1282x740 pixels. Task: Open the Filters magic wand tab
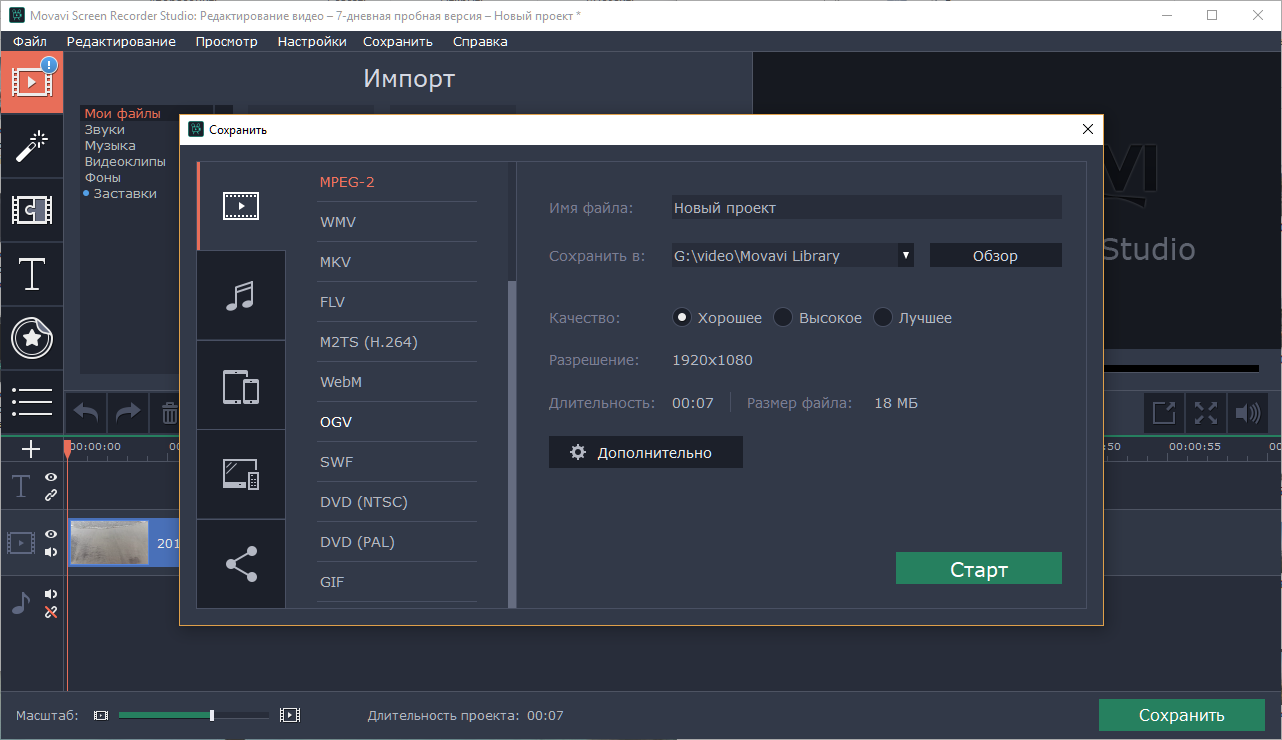coord(33,146)
